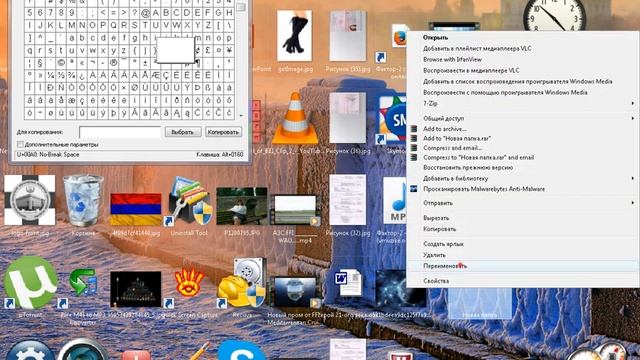Select the Рисунок (36).jpg icon

348,118
